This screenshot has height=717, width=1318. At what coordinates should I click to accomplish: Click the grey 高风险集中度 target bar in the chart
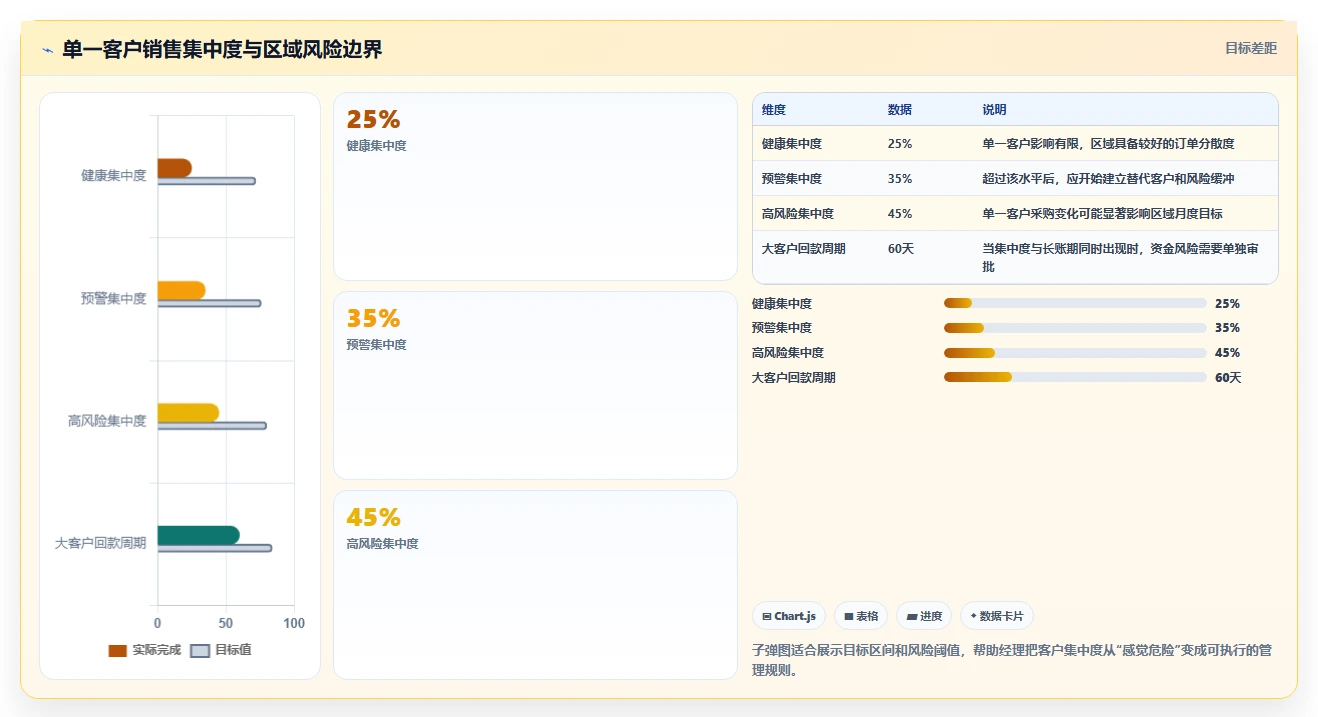click(212, 426)
